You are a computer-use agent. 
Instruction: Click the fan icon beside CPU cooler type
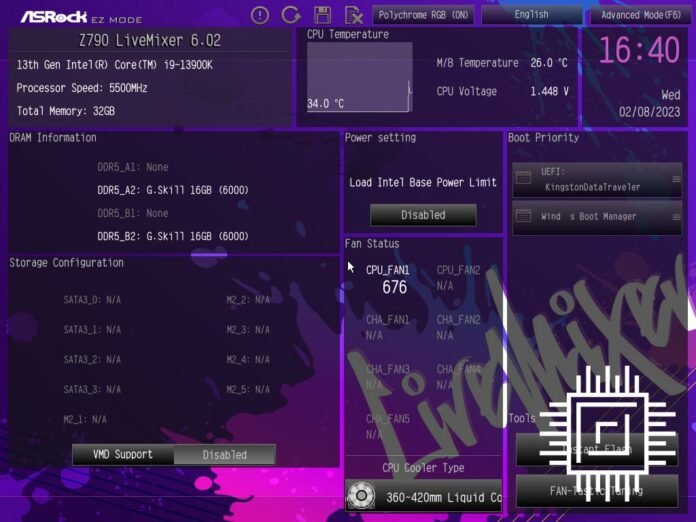(361, 497)
